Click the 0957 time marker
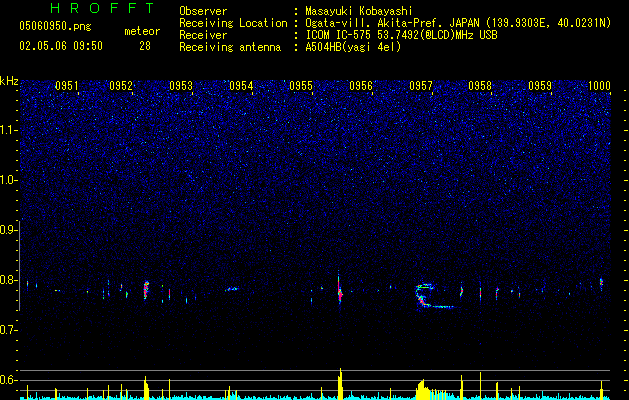 pyautogui.click(x=421, y=86)
